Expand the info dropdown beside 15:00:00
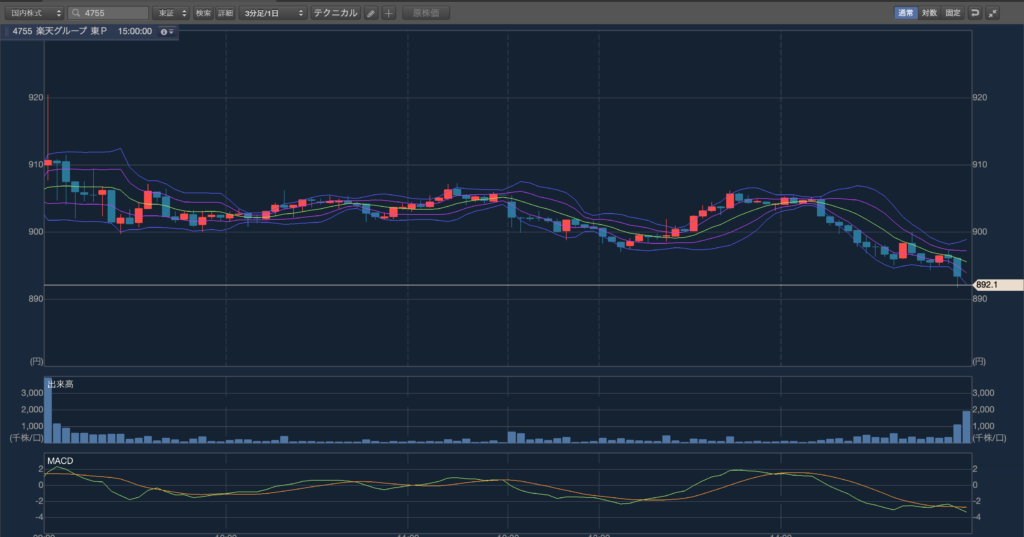The image size is (1024, 537). pyautogui.click(x=168, y=31)
